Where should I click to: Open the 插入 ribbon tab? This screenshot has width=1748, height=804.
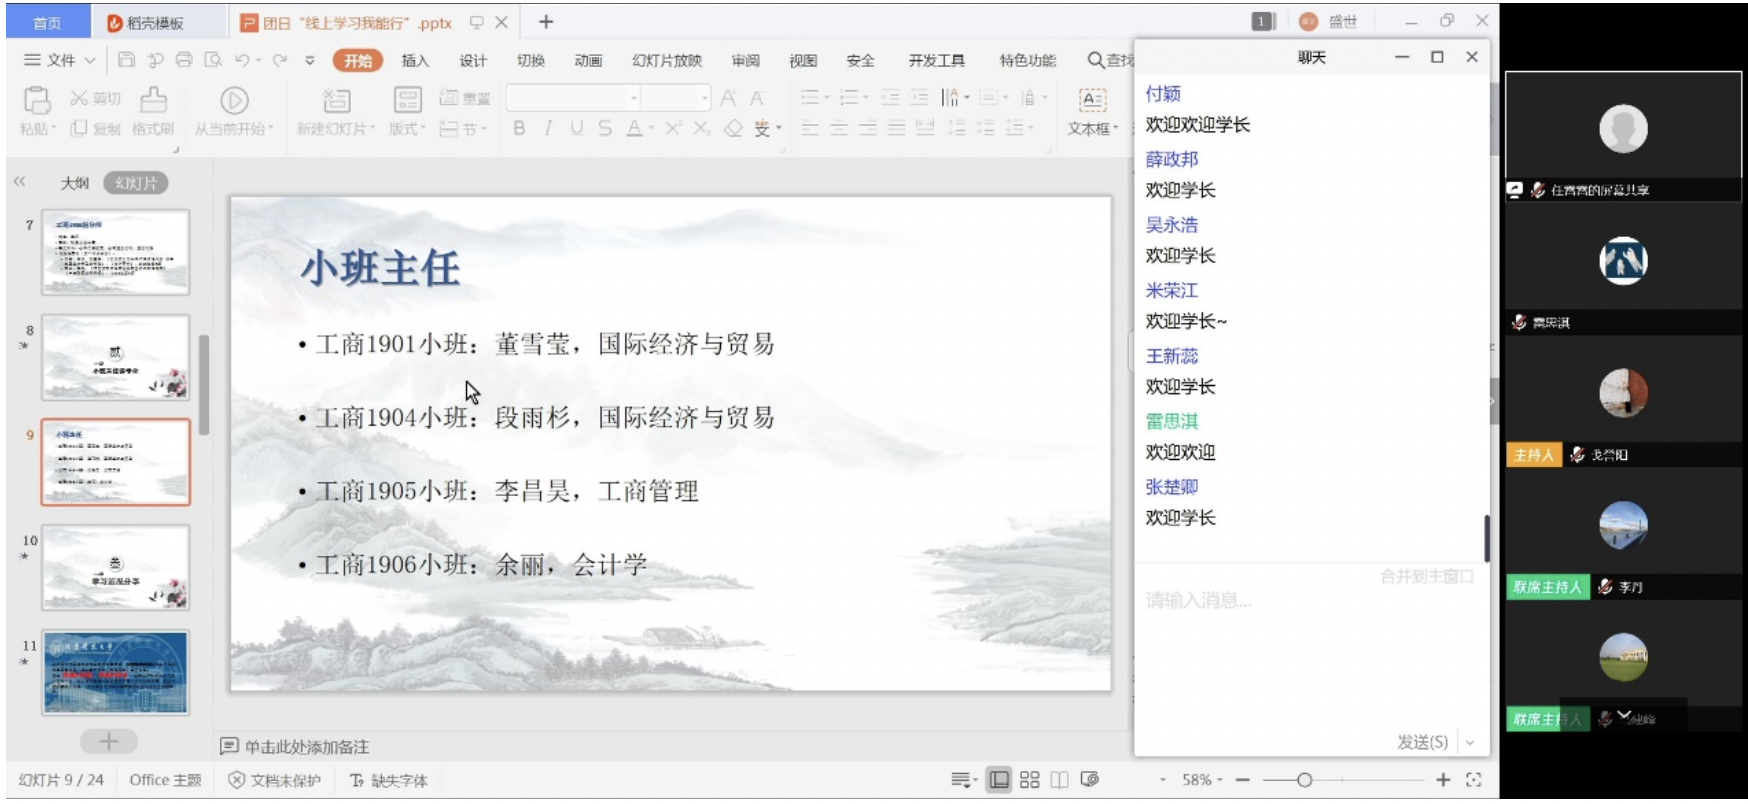[x=415, y=61]
